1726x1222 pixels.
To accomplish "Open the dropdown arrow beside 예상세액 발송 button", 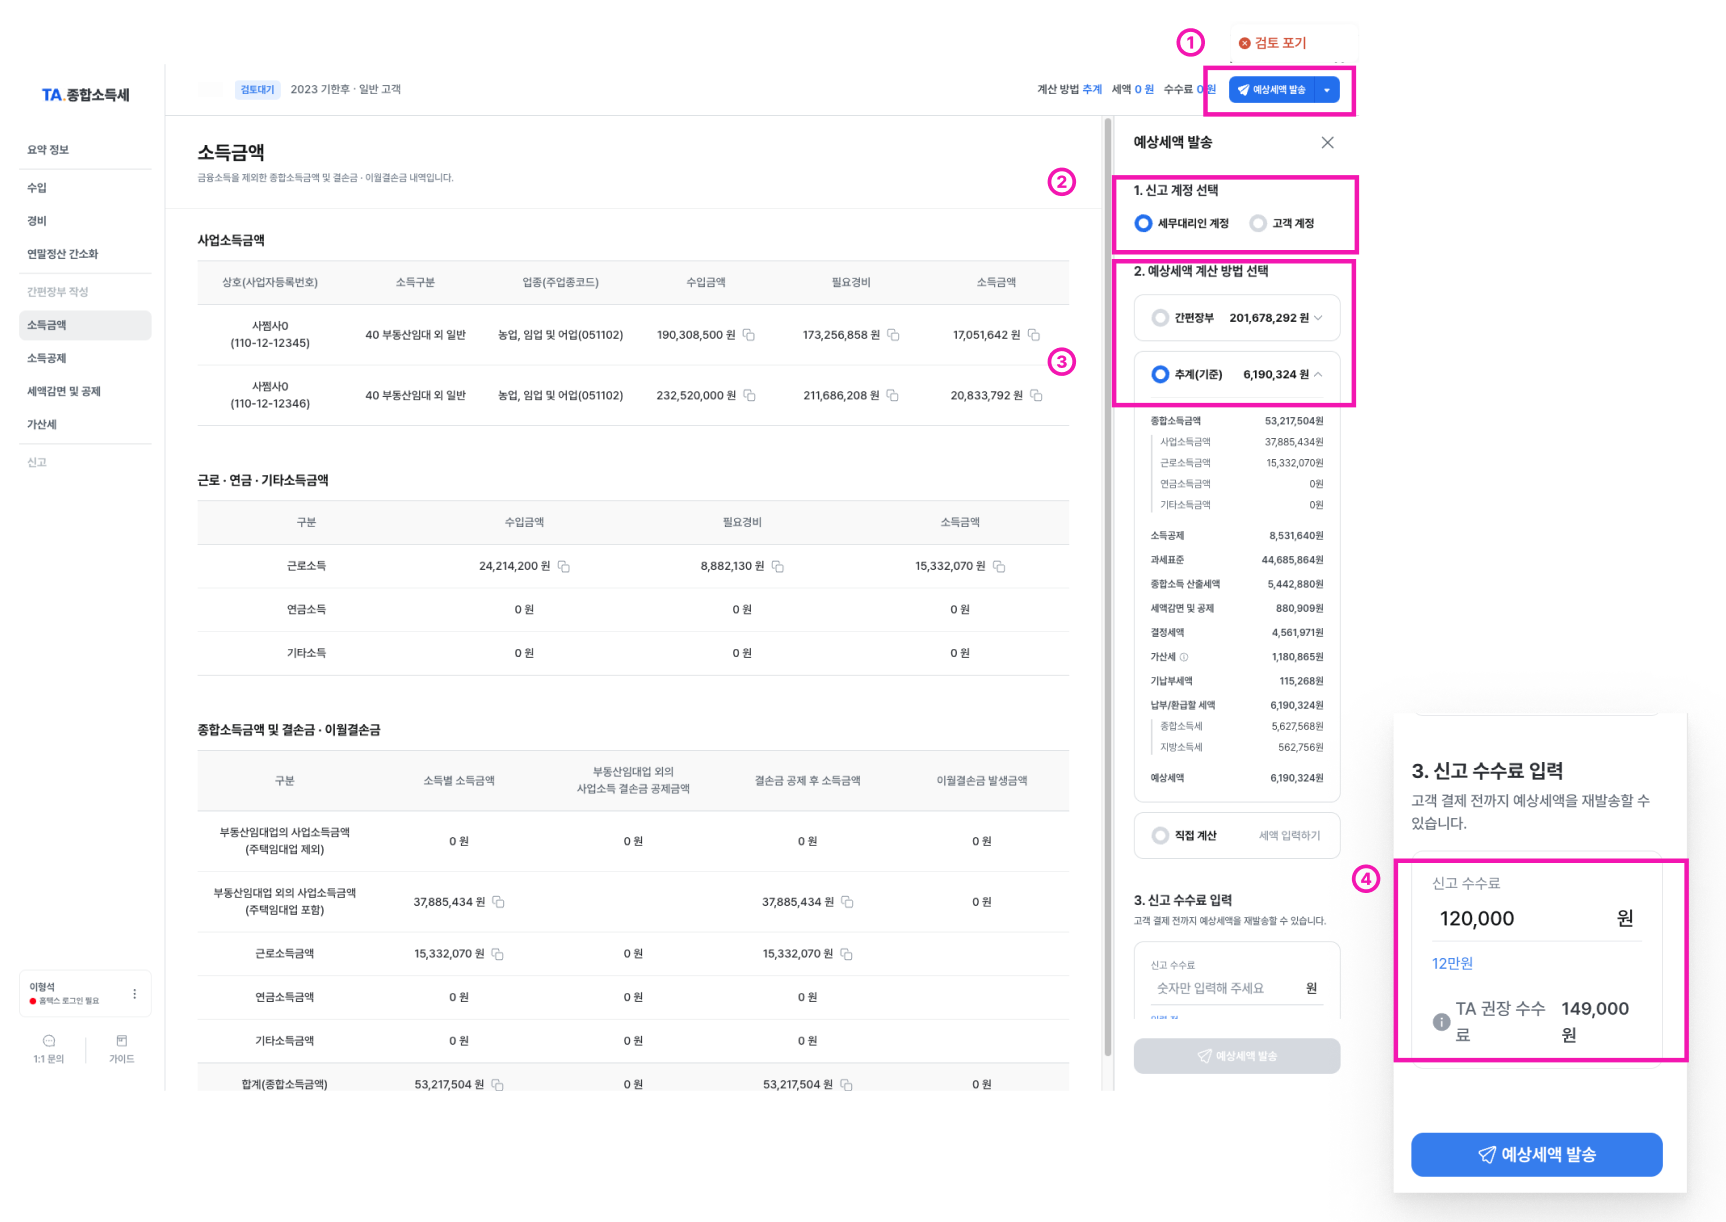I will (1327, 90).
